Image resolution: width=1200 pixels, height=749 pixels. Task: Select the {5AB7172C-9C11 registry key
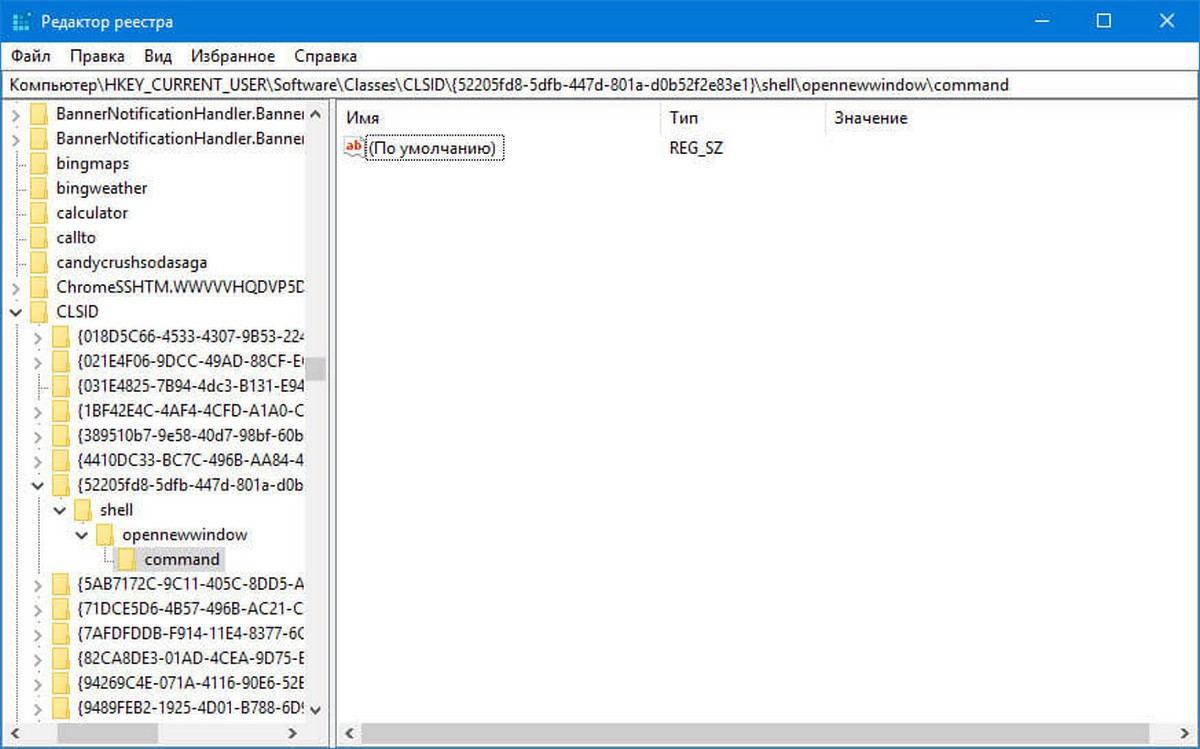[190, 584]
